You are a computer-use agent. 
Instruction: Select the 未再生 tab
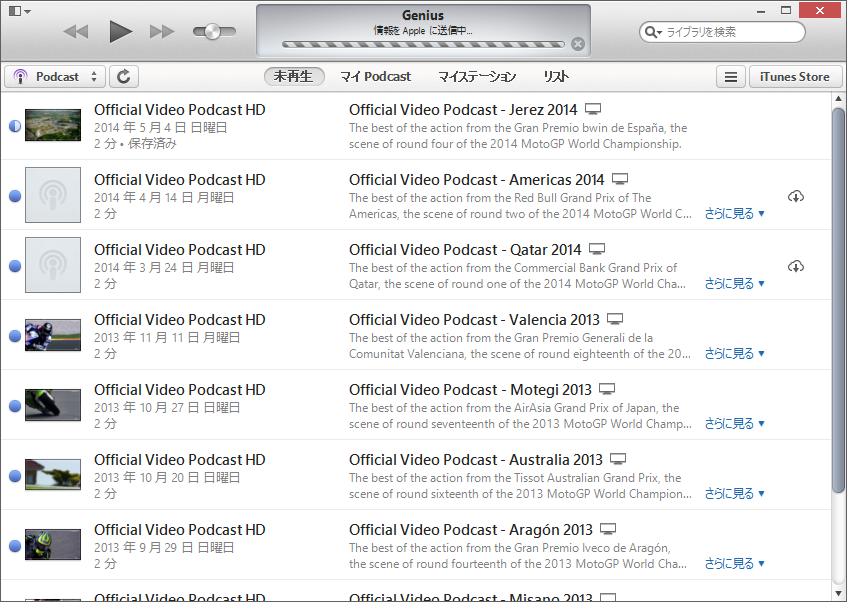click(294, 77)
